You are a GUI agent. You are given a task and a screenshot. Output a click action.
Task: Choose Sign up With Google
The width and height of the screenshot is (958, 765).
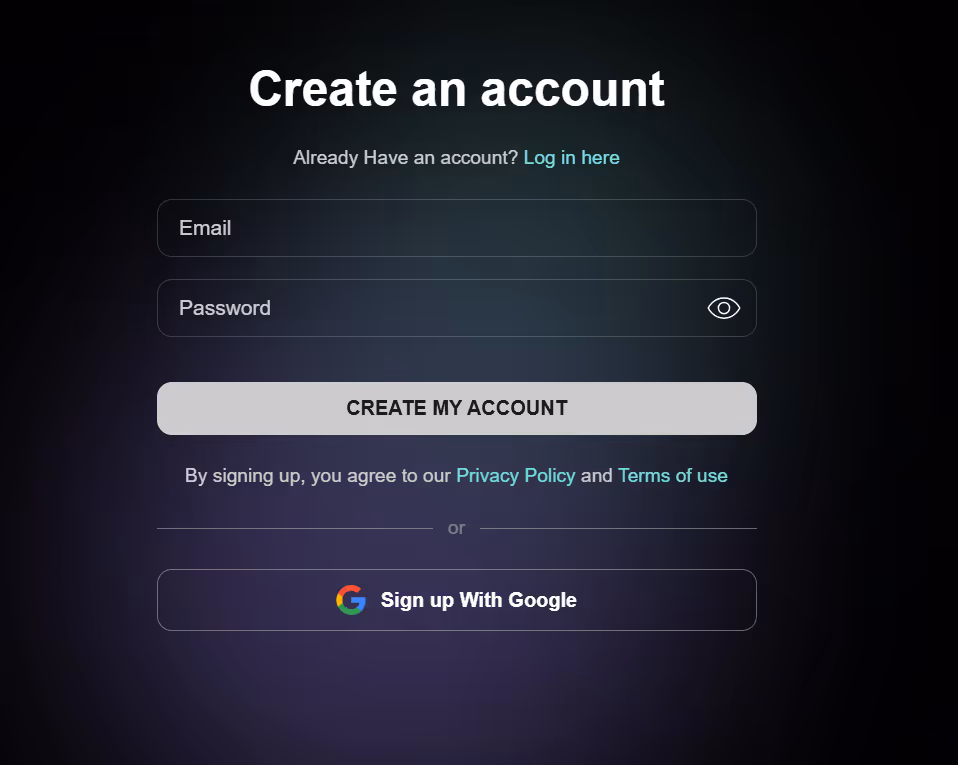click(x=456, y=600)
